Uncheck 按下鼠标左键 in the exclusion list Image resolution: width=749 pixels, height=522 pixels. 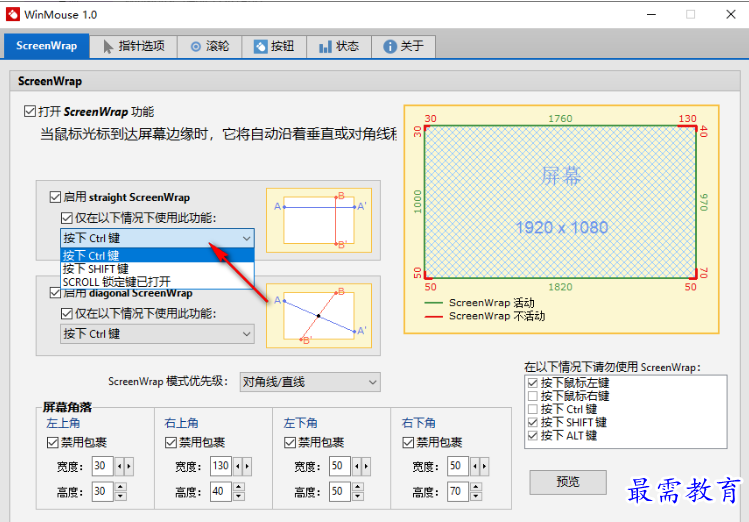(x=533, y=383)
